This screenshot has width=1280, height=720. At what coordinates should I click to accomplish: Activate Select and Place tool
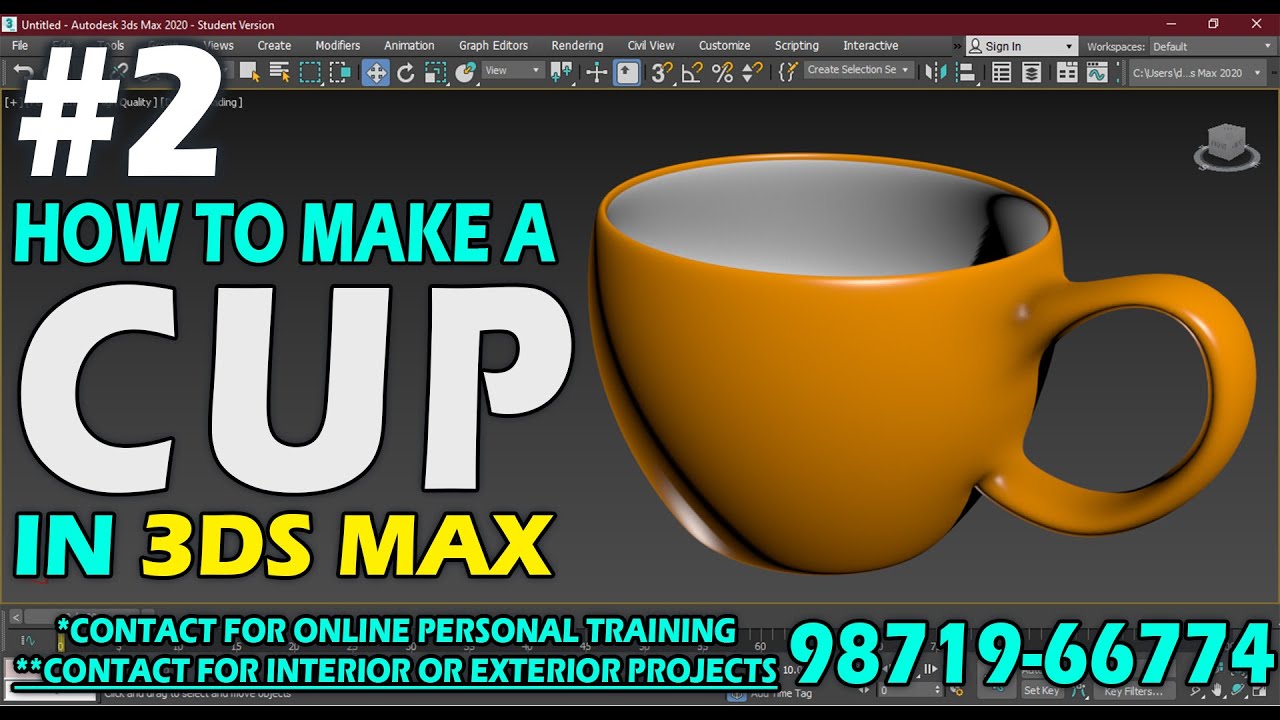[465, 72]
